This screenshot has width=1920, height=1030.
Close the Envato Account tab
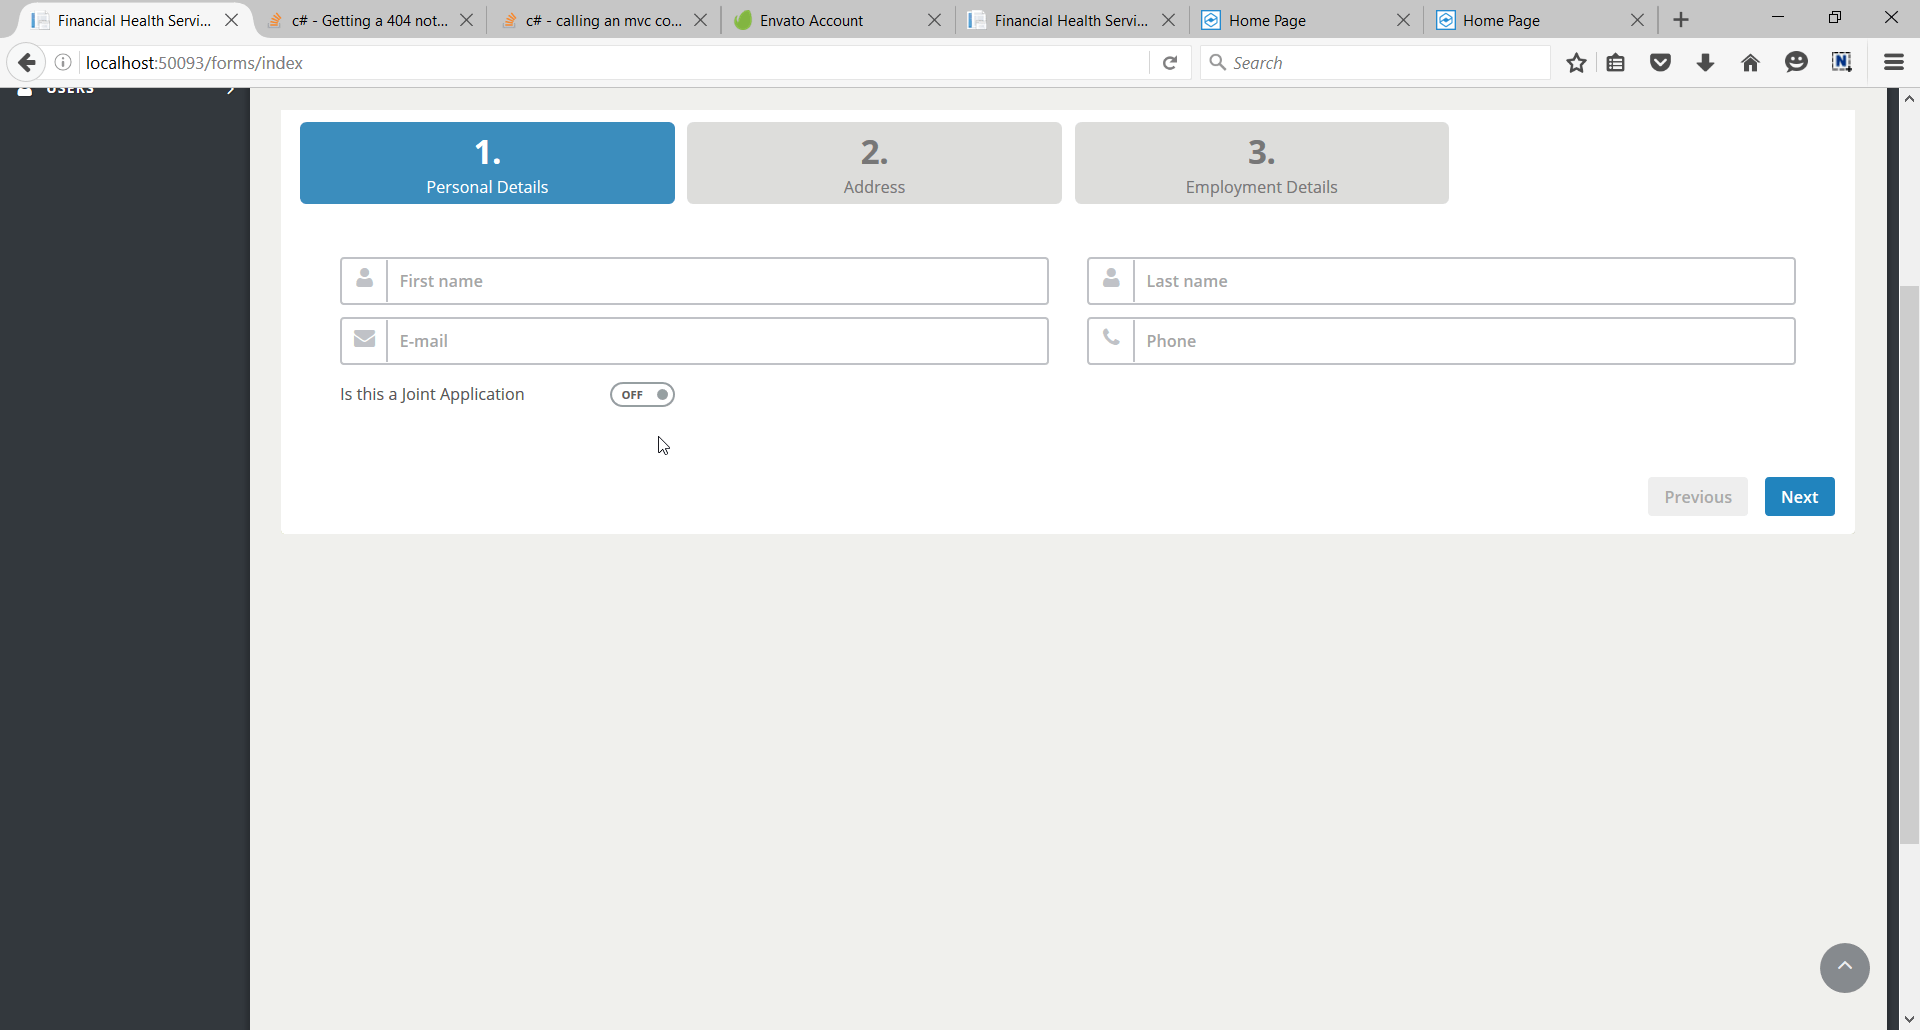click(934, 20)
